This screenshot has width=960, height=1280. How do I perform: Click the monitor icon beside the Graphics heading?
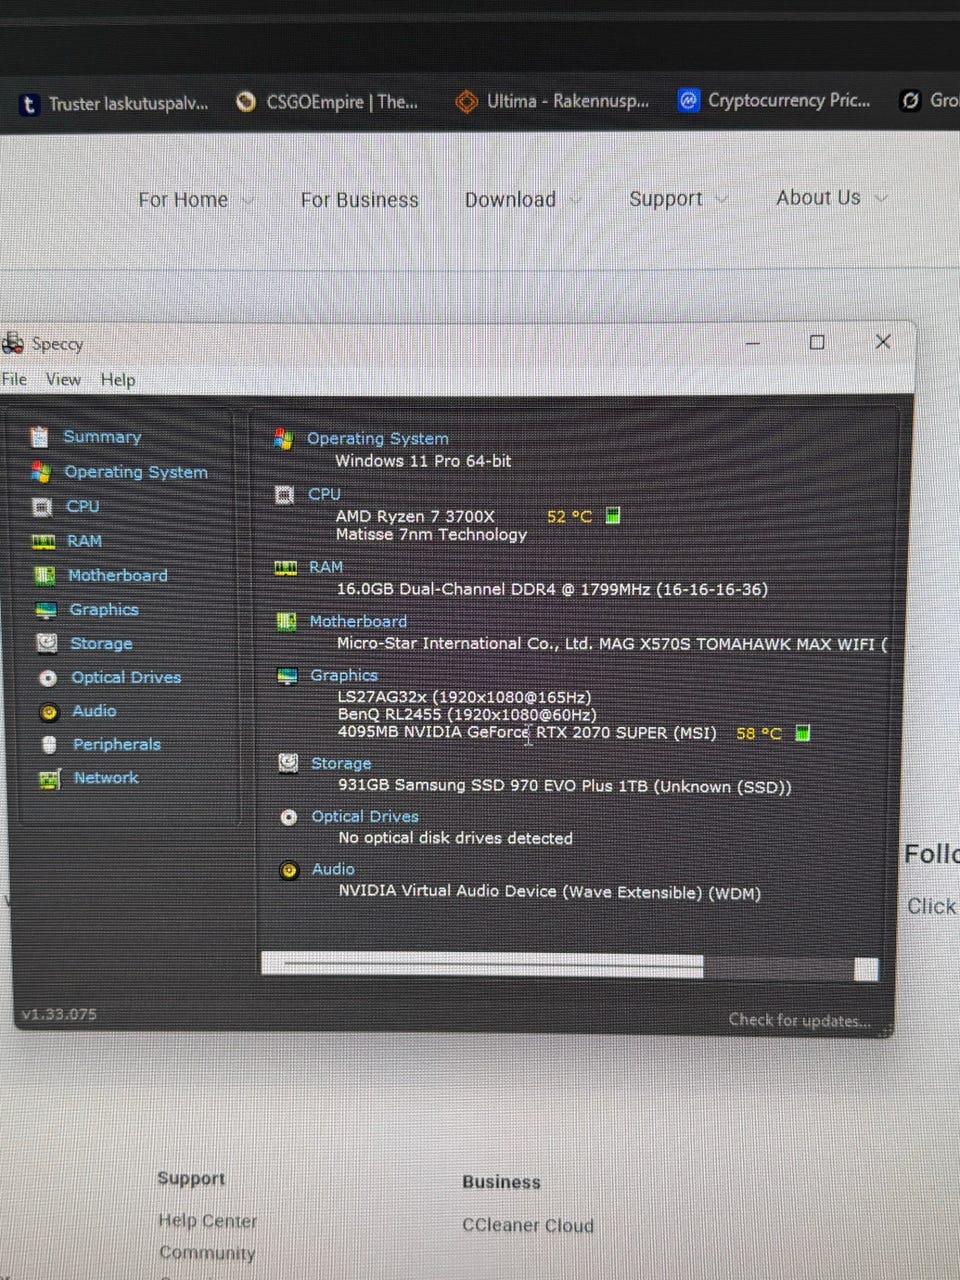point(287,676)
